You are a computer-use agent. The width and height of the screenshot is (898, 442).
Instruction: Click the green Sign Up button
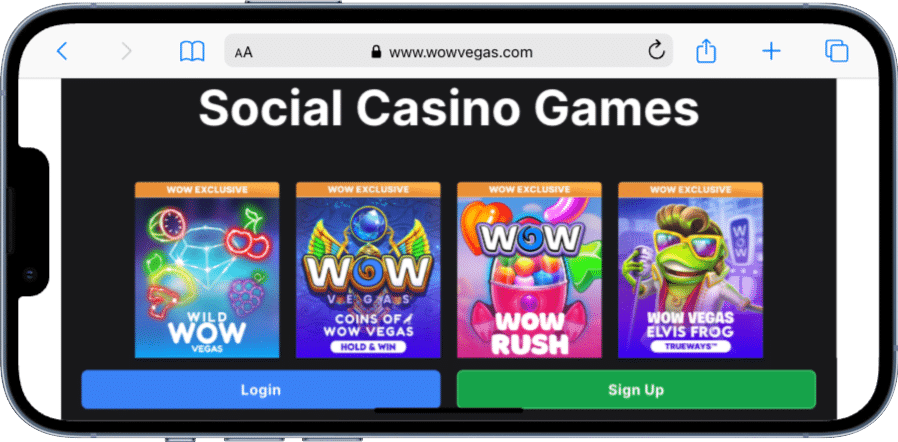636,389
